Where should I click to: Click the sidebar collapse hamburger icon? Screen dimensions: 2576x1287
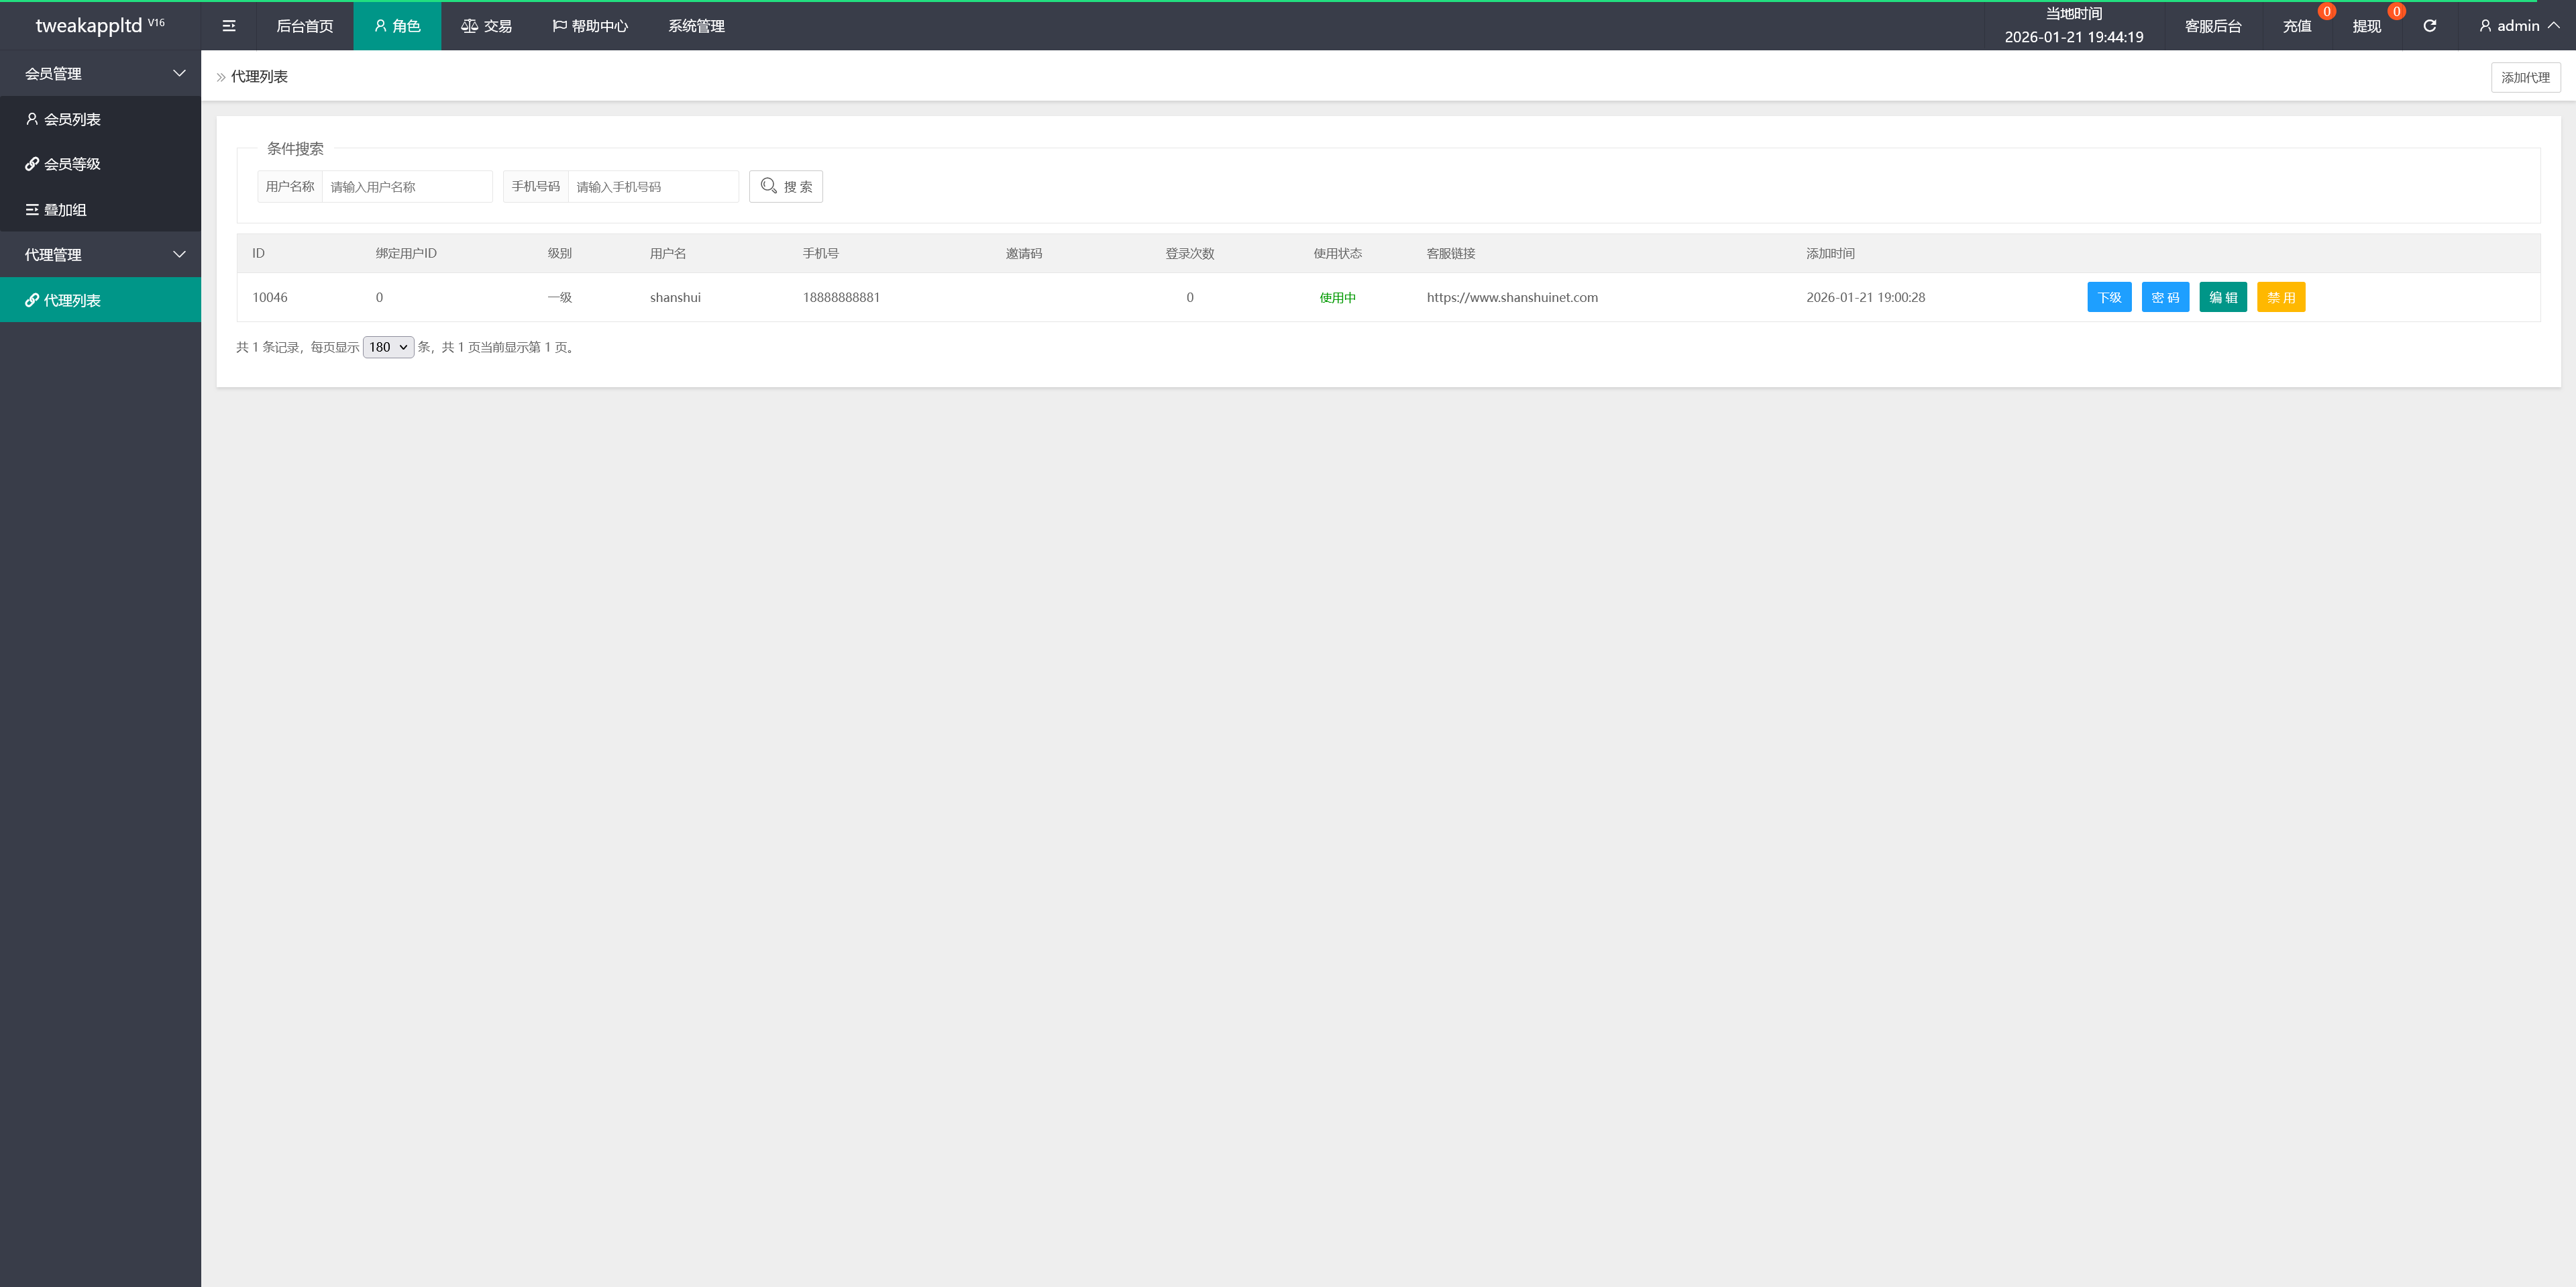point(229,26)
